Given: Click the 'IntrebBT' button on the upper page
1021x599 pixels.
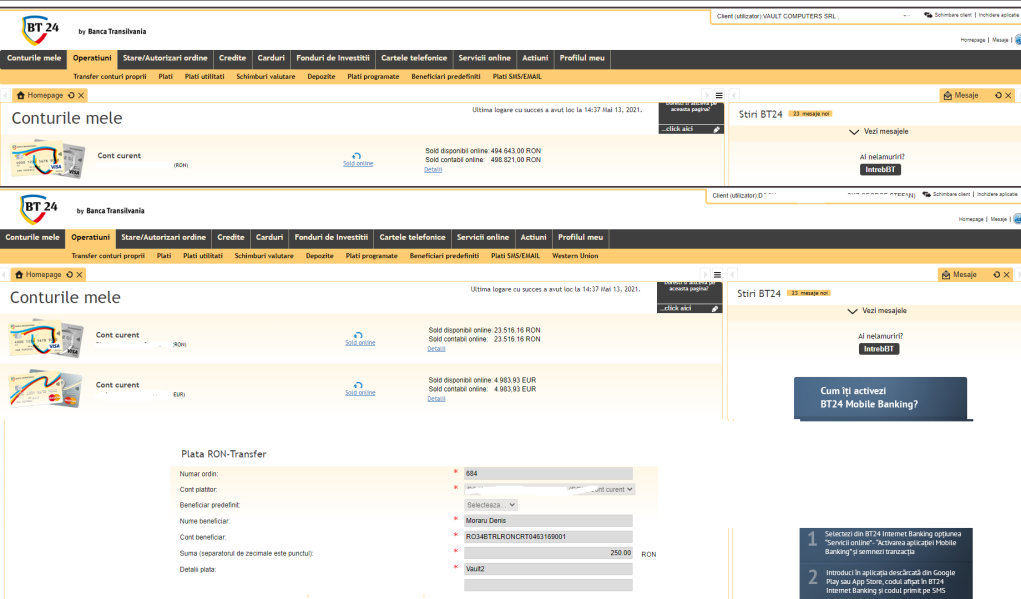Looking at the screenshot, I should coord(880,170).
